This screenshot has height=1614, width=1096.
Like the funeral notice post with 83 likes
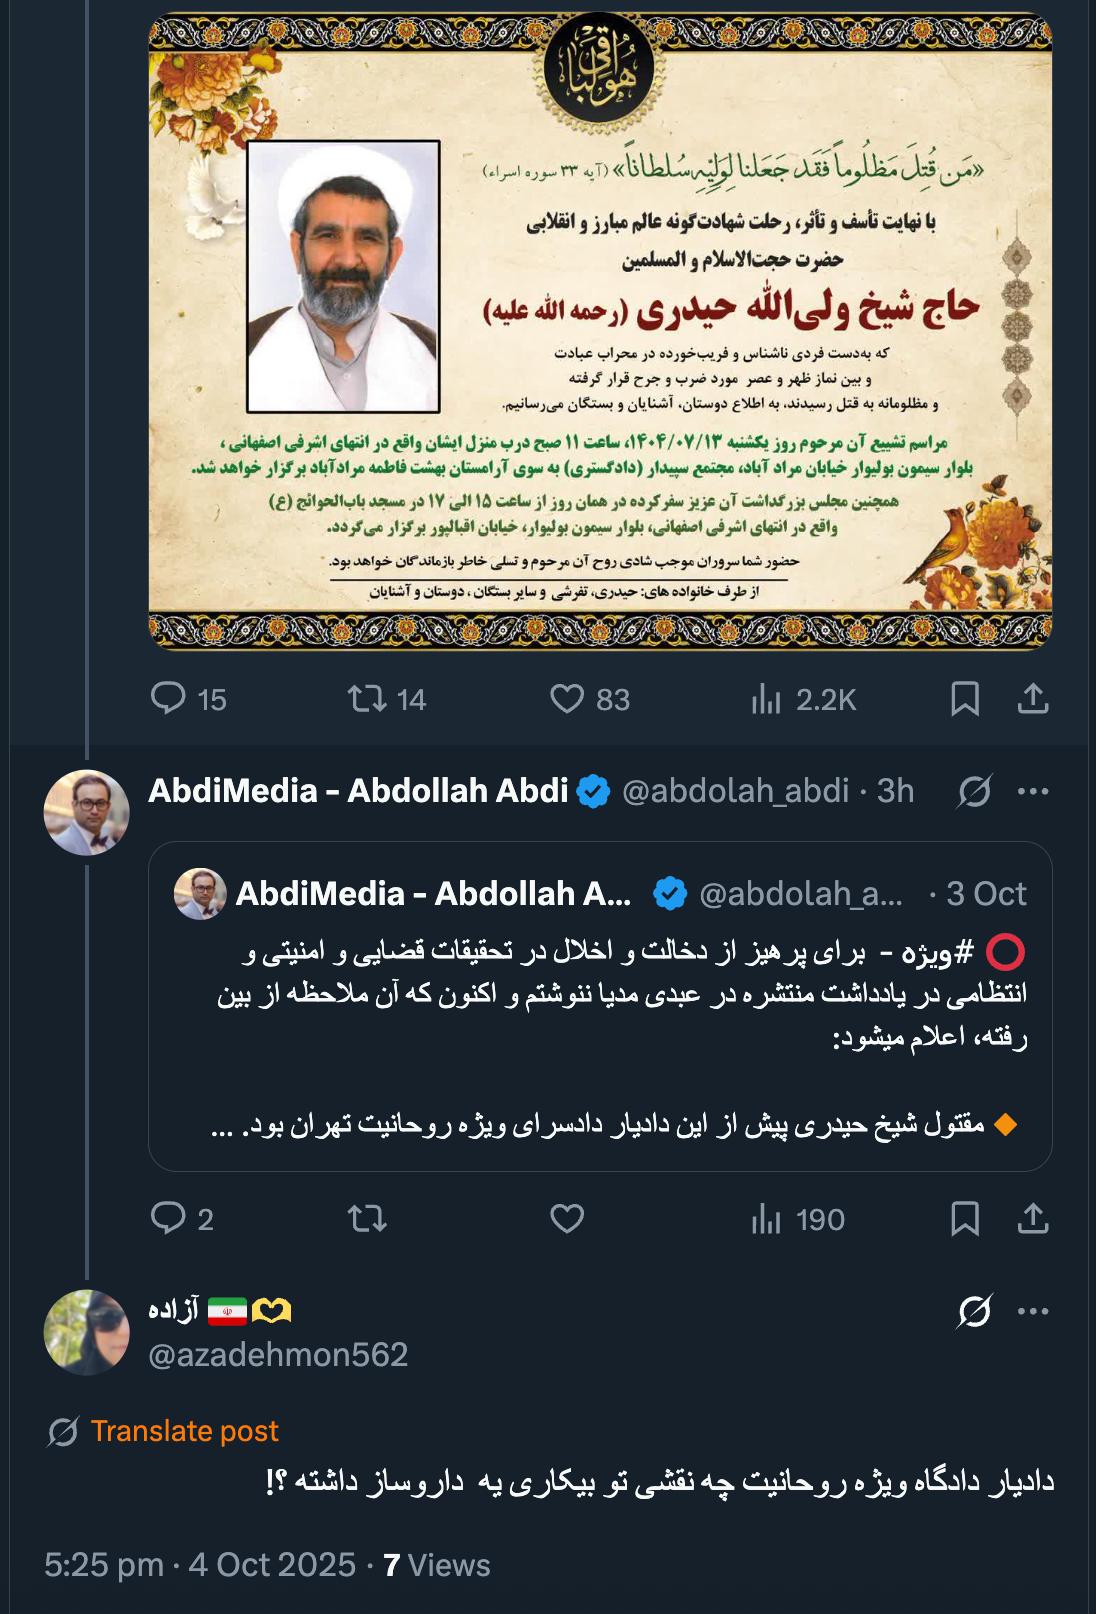(567, 698)
